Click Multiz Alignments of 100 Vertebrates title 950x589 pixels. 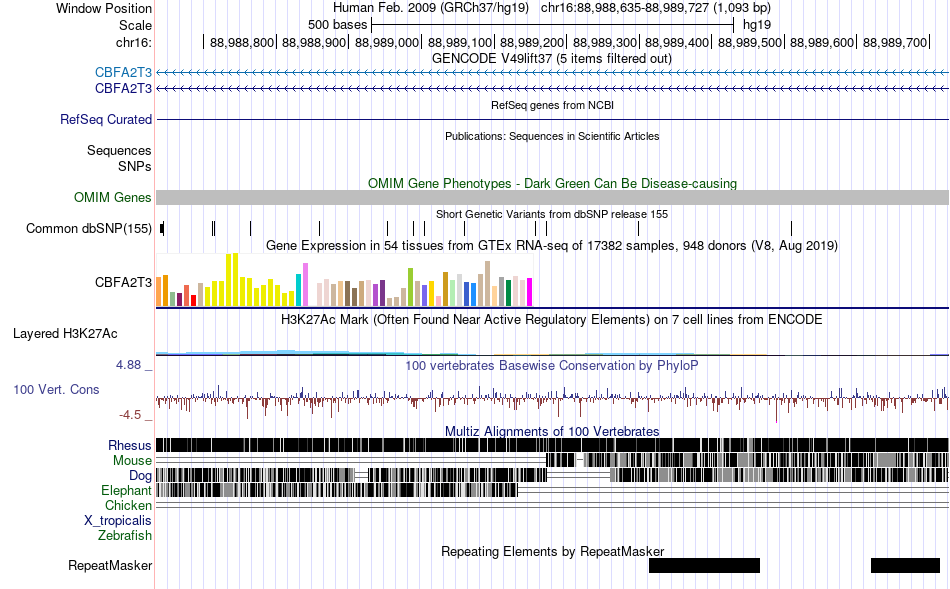click(x=552, y=431)
